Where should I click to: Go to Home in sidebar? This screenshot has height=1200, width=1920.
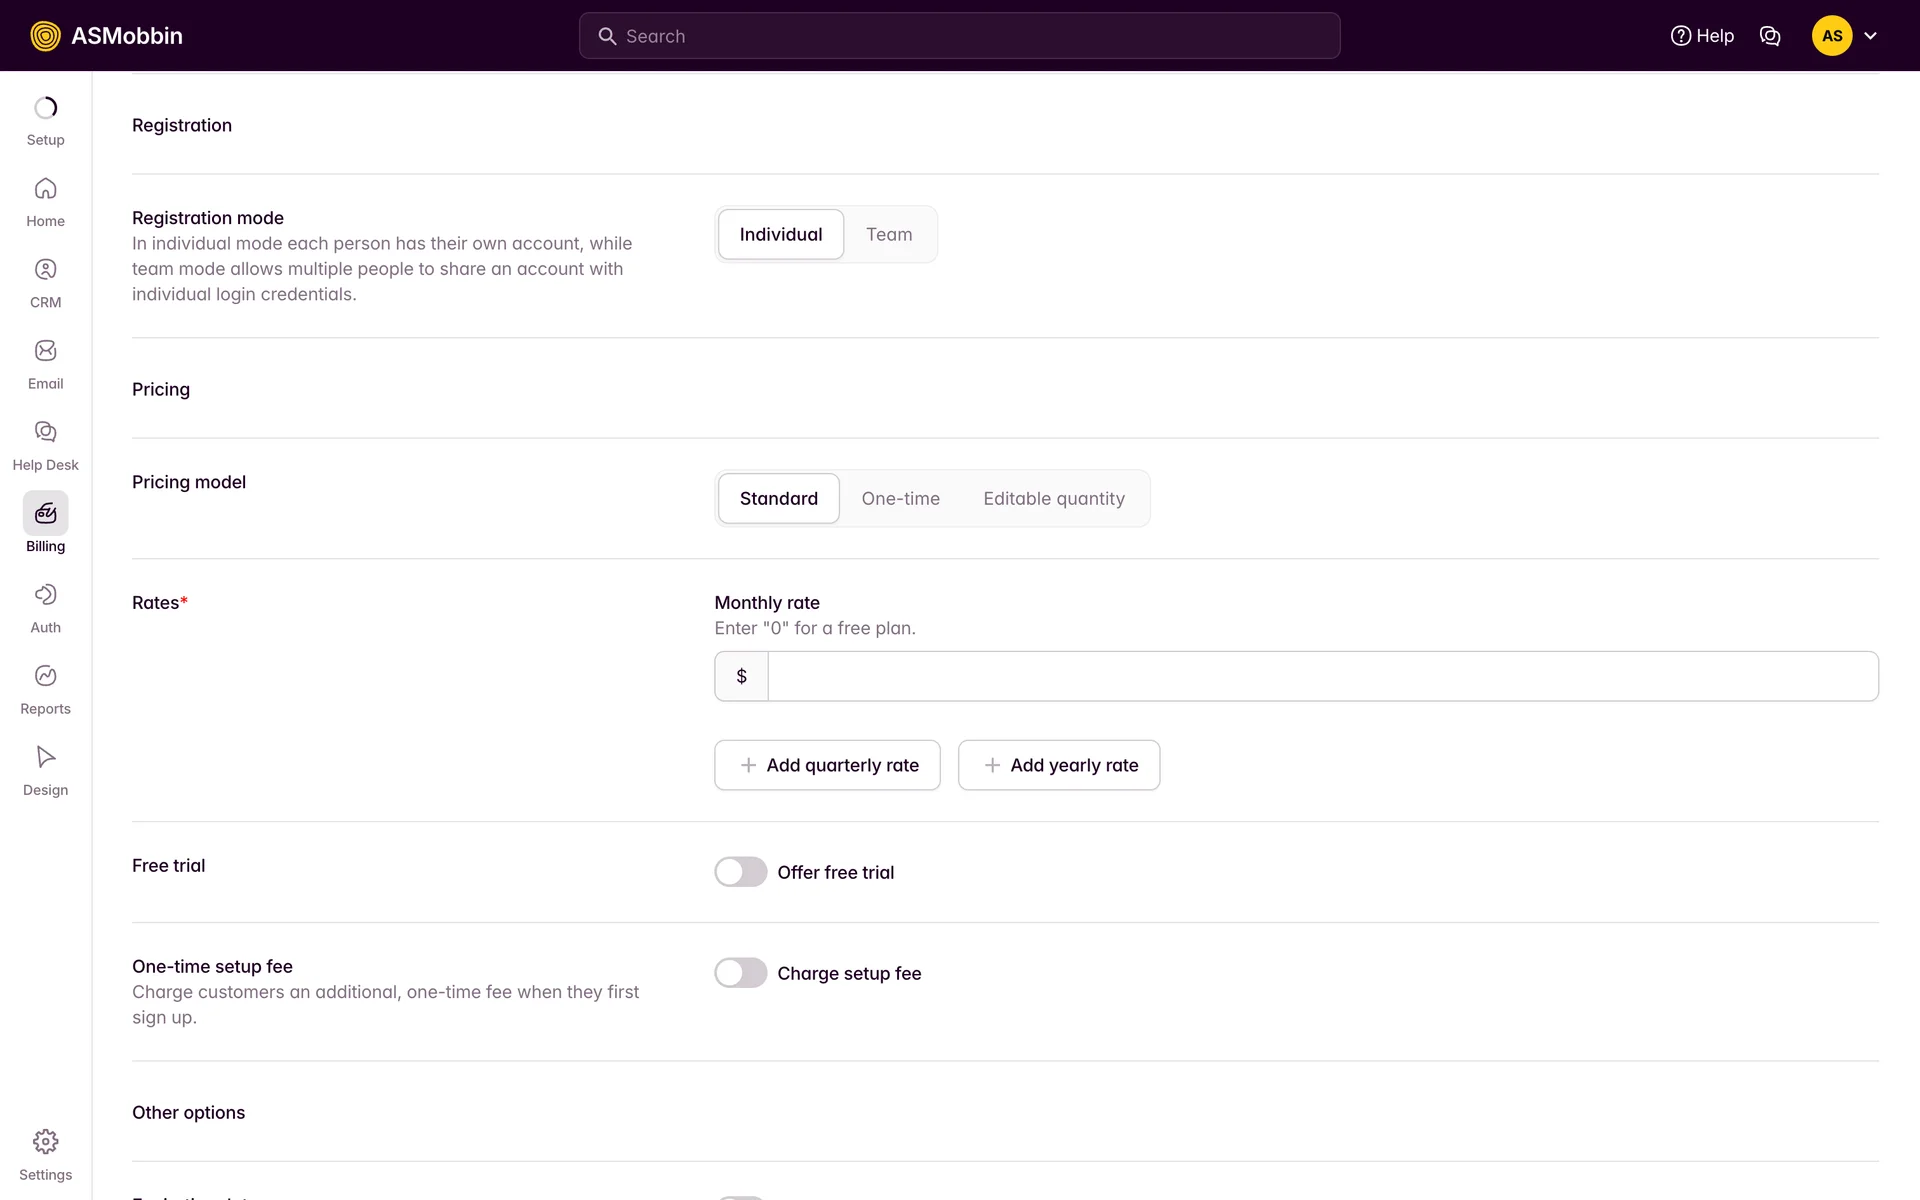point(45,189)
